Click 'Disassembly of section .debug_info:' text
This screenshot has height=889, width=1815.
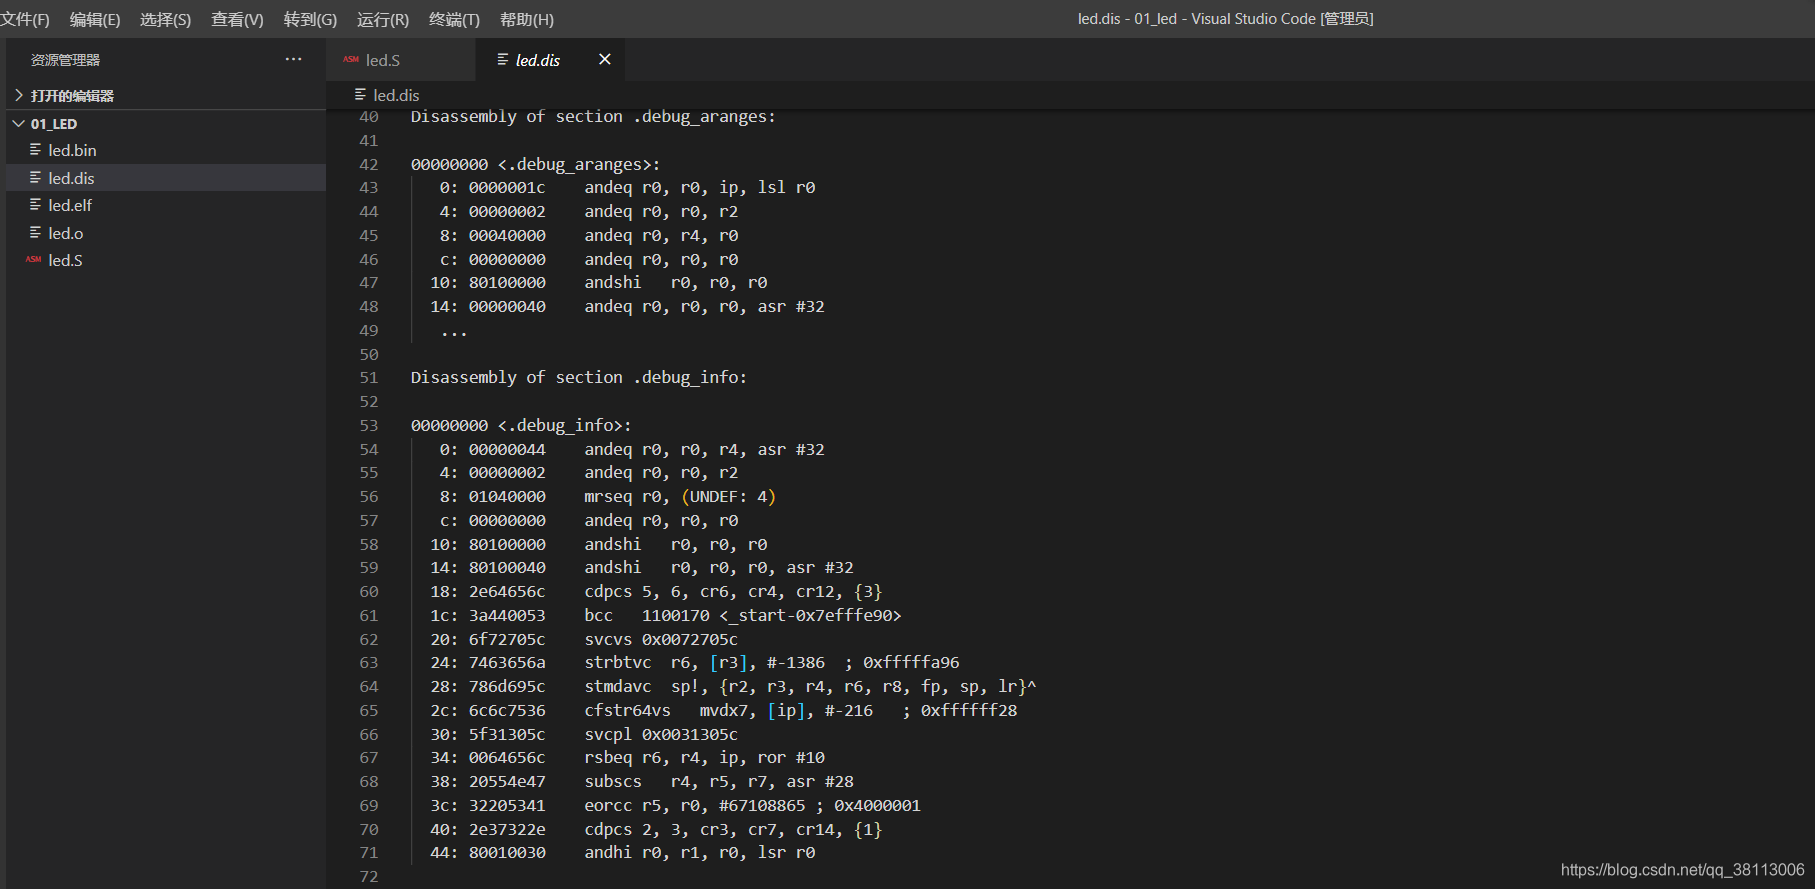[x=579, y=378]
